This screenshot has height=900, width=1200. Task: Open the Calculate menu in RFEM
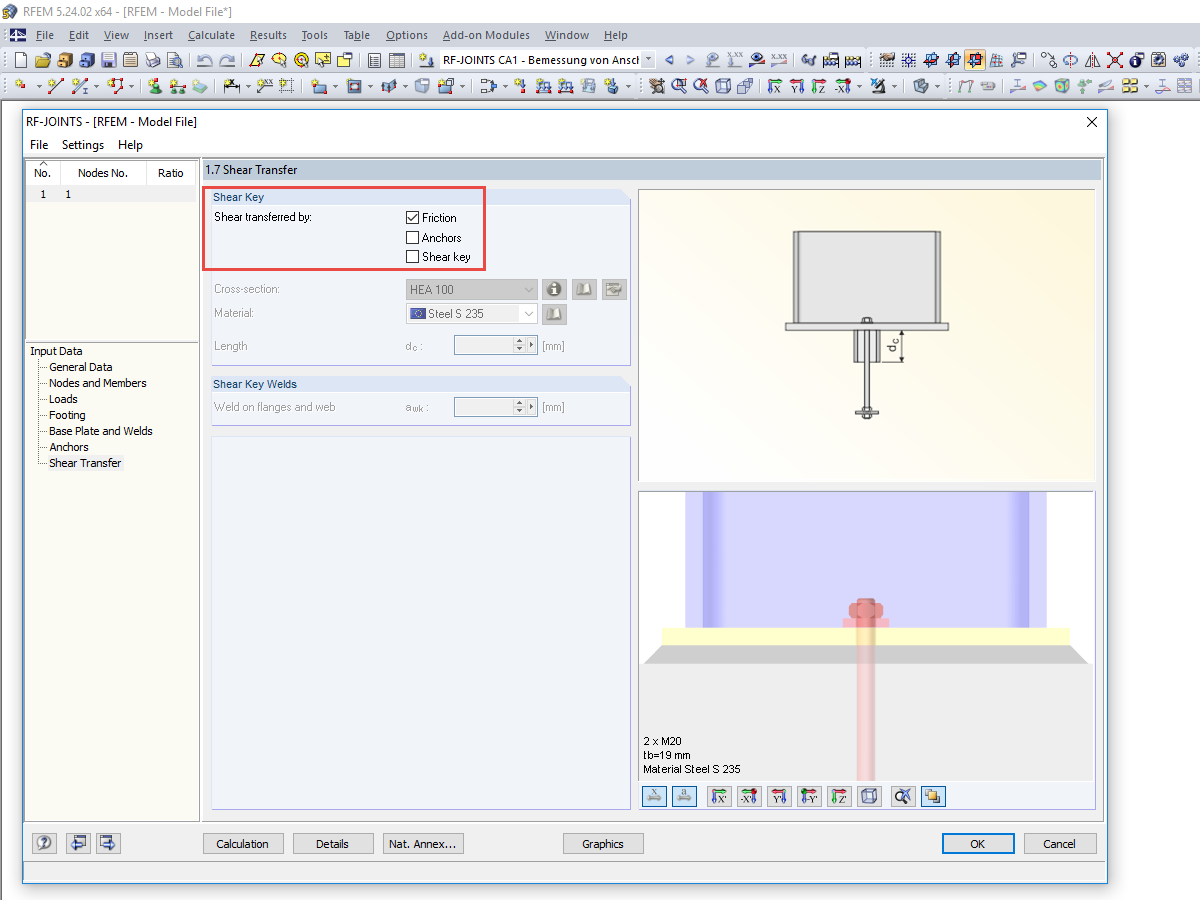pyautogui.click(x=211, y=35)
